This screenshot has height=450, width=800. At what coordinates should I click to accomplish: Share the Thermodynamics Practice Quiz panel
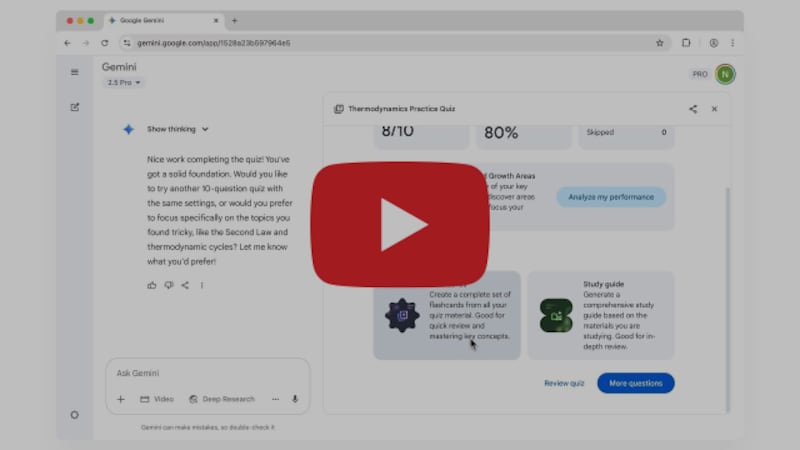tap(693, 109)
